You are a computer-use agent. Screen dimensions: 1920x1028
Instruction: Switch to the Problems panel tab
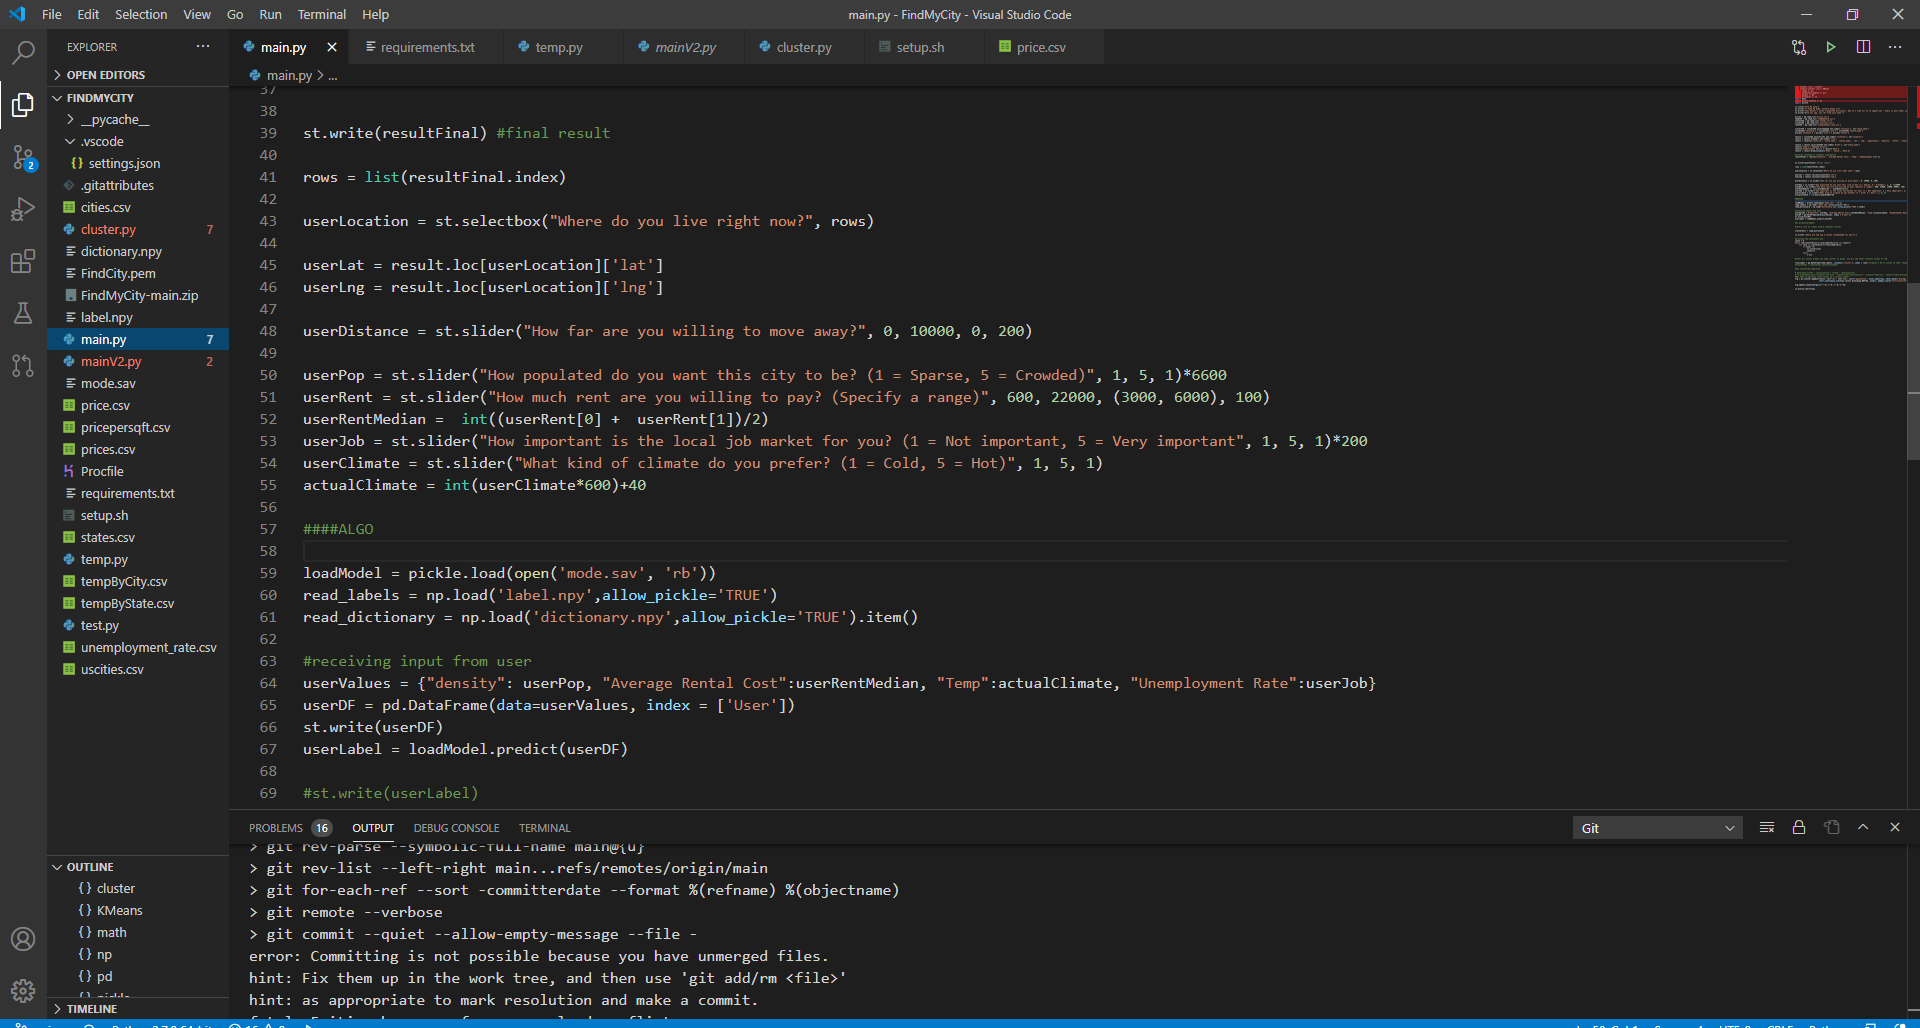(276, 828)
